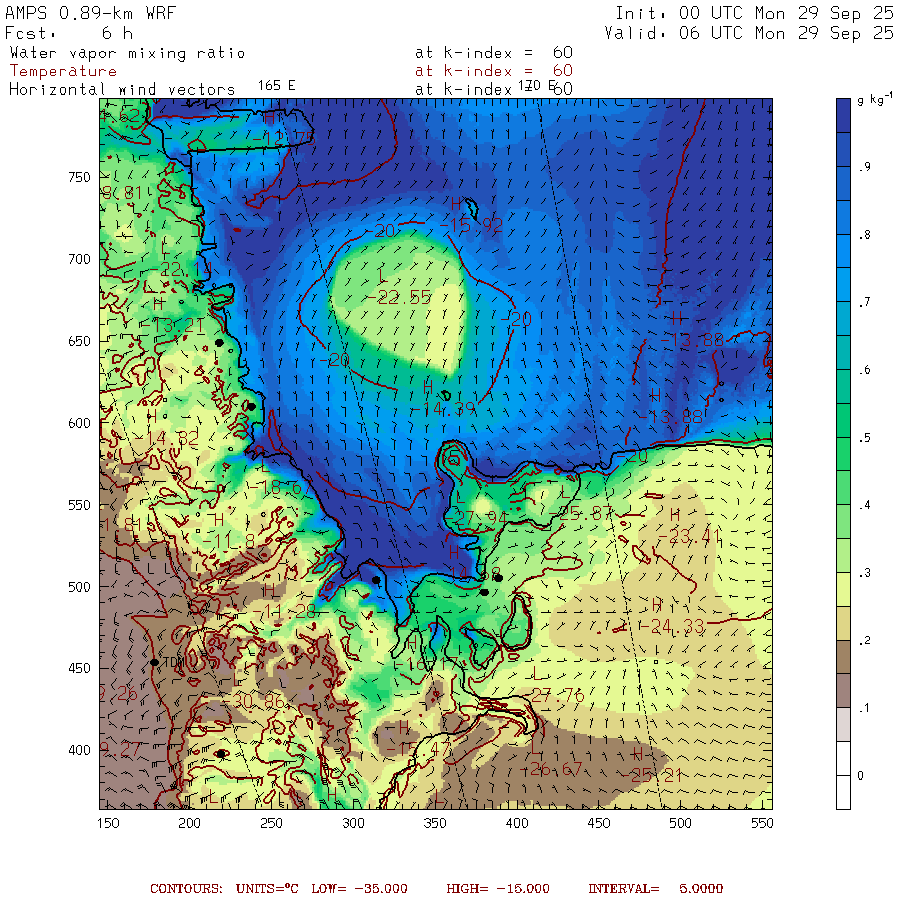Click the -27.76 low temperature label
Viewport: 900px width, 900px height.
point(556,694)
